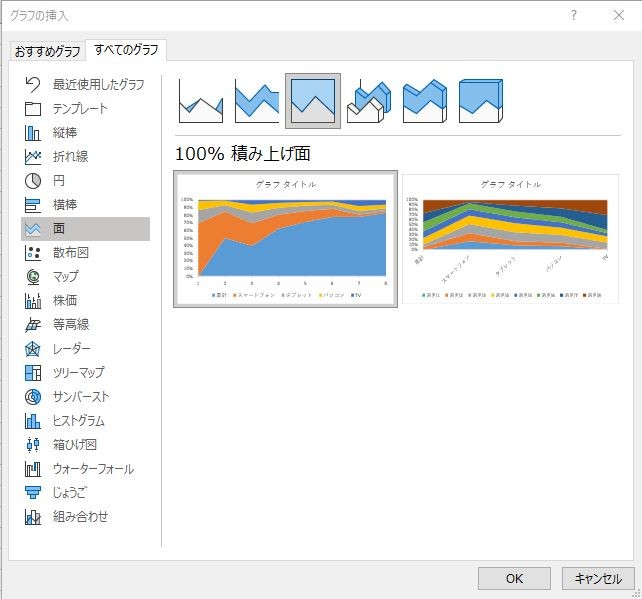Select the 面 (area) chart subtype icon
The image size is (642, 599).
tap(201, 101)
